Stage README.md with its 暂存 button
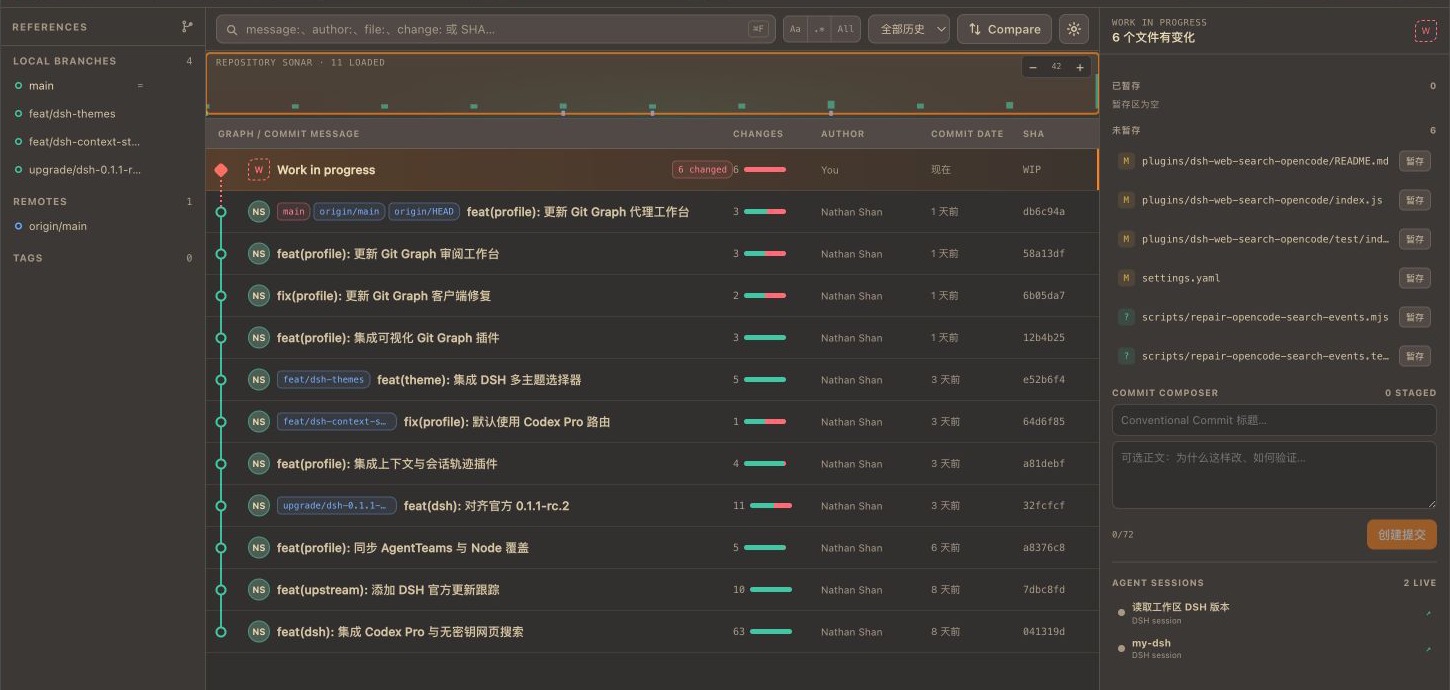The image size is (1450, 690). click(x=1414, y=161)
